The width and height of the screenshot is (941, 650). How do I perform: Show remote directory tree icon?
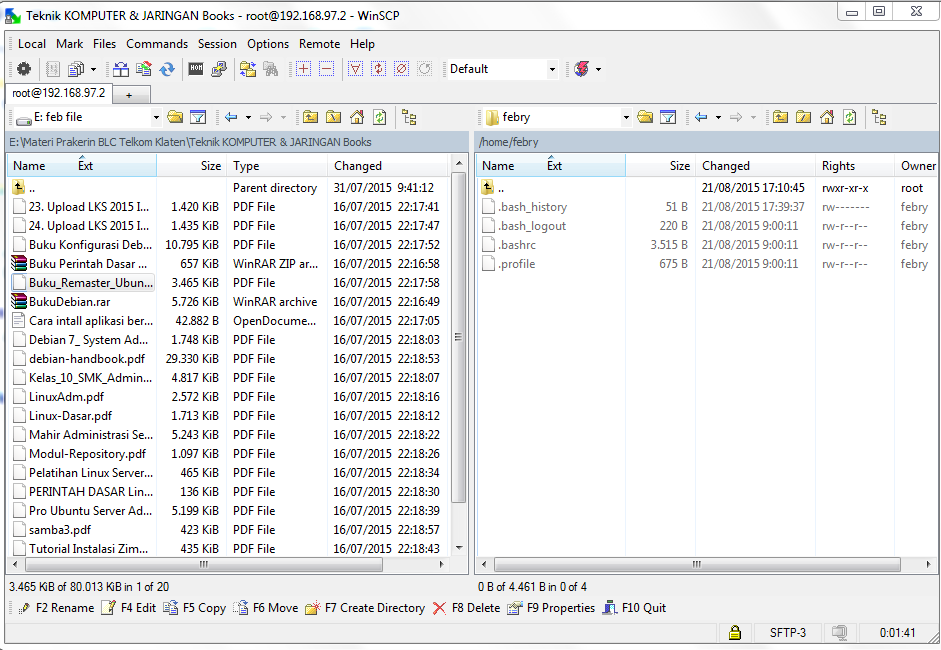point(879,117)
